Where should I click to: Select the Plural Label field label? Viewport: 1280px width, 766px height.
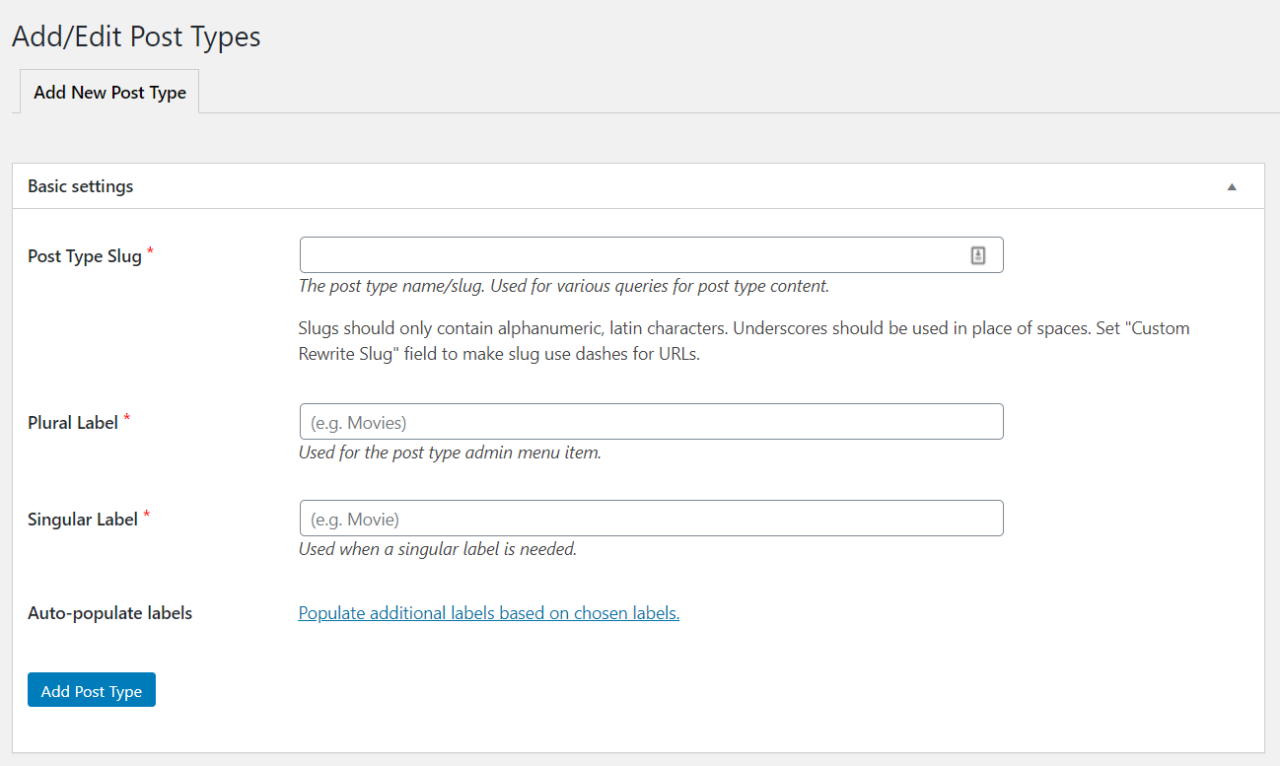(74, 422)
